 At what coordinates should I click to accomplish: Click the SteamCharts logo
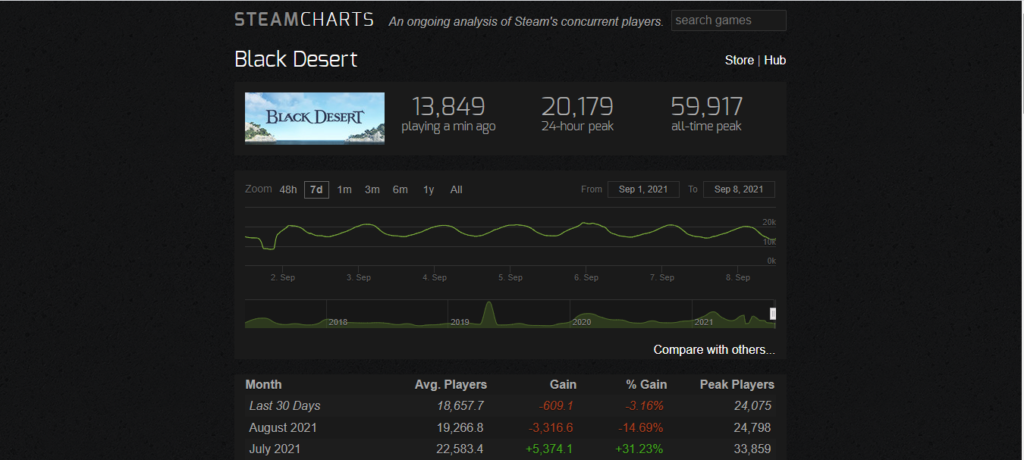click(304, 20)
